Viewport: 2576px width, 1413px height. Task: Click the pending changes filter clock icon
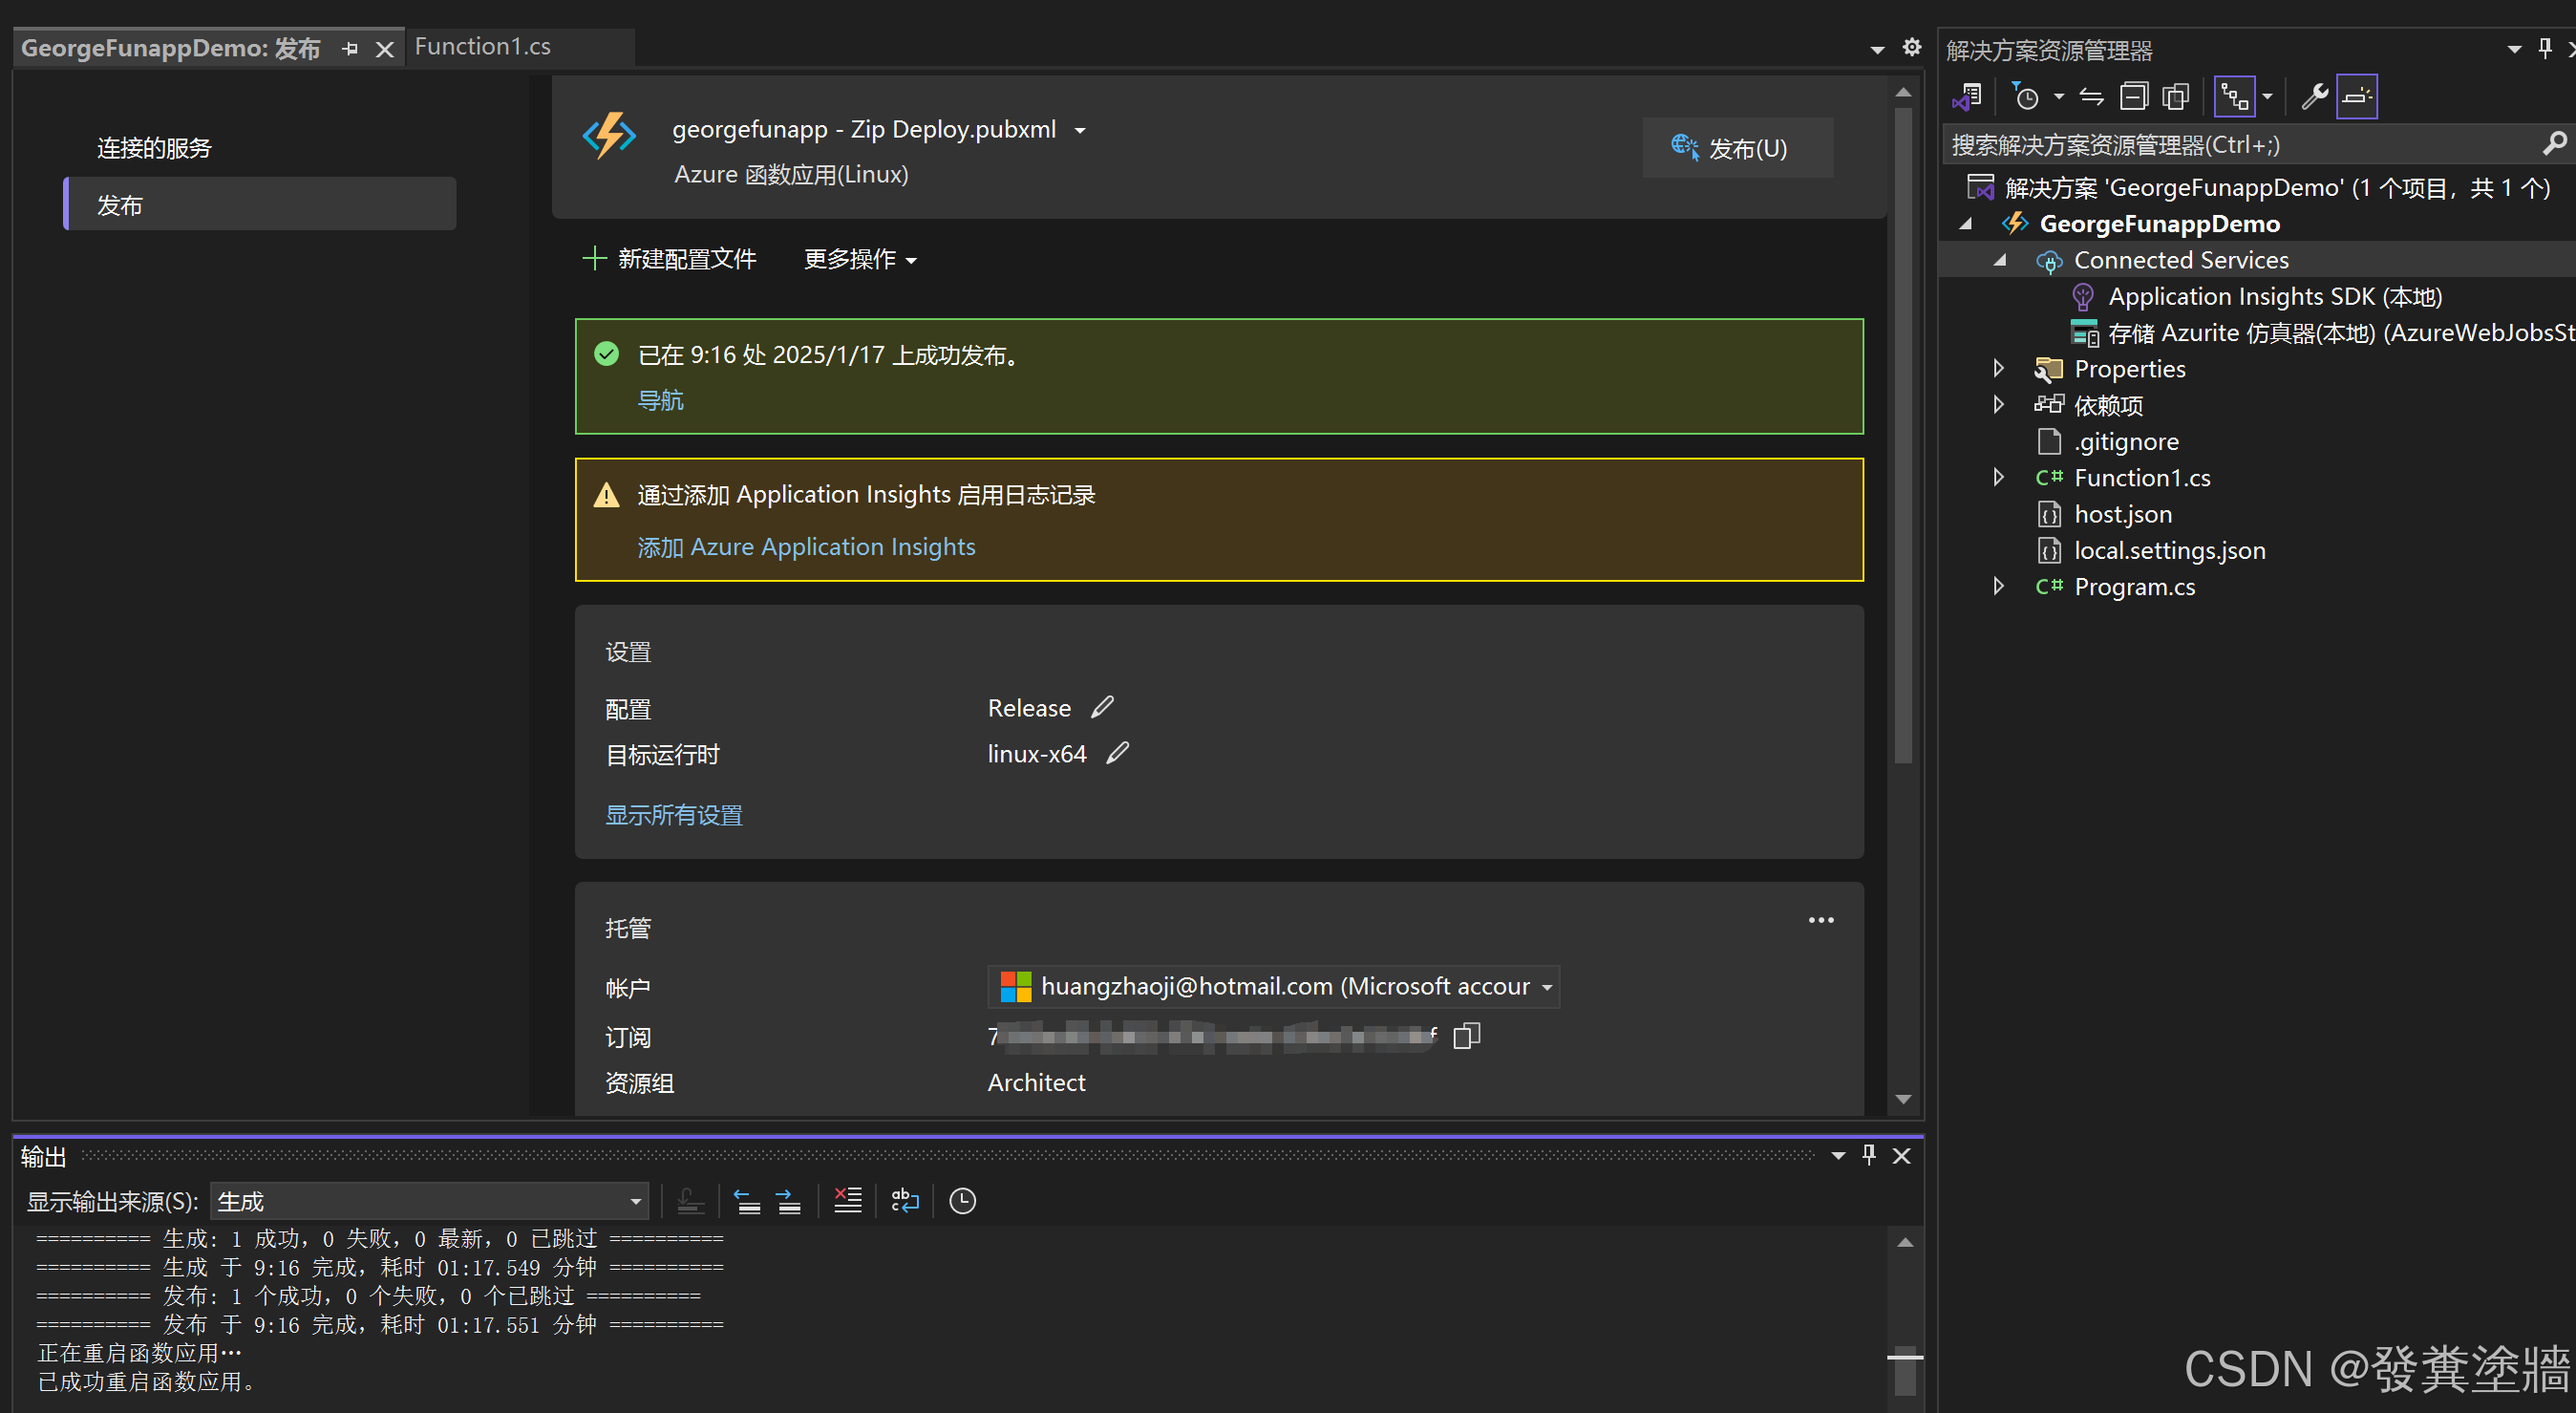(x=2025, y=97)
